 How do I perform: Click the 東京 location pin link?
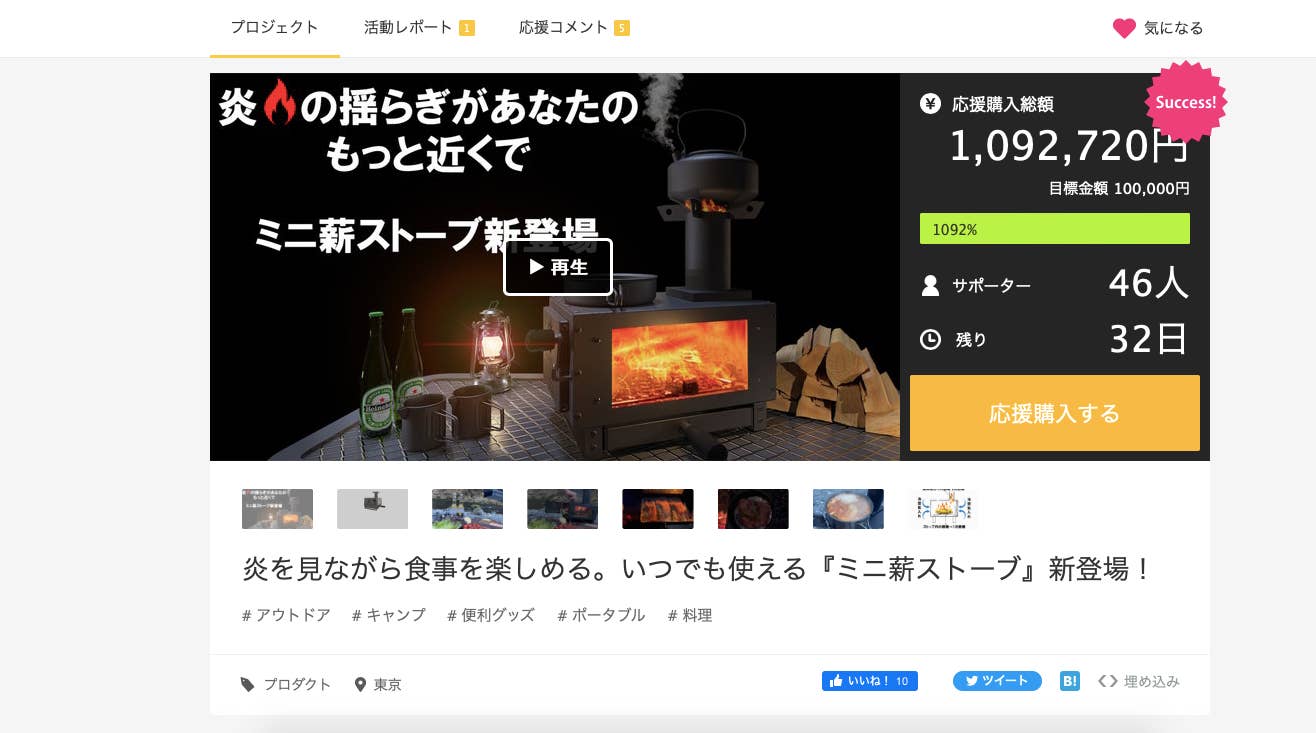click(378, 685)
